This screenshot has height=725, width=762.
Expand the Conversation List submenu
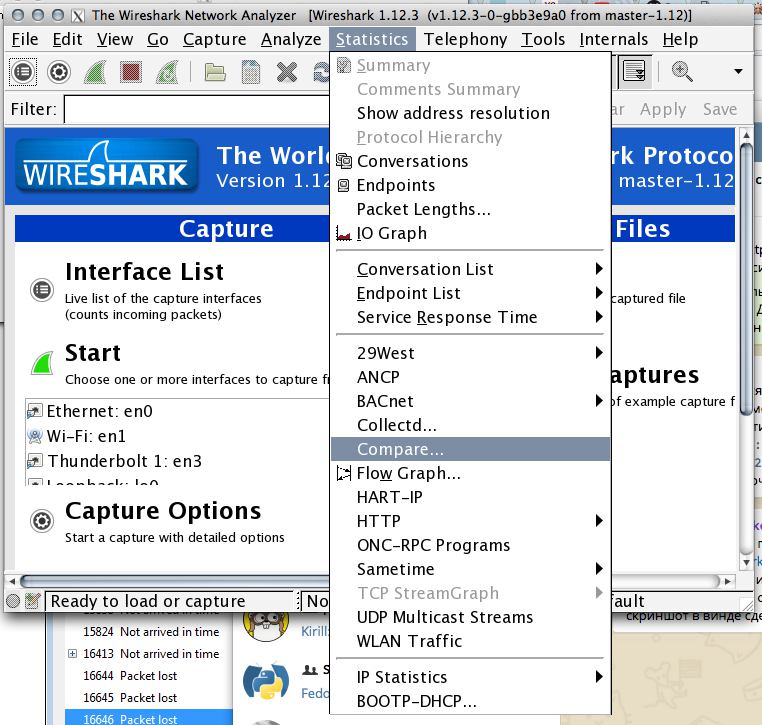coord(470,269)
